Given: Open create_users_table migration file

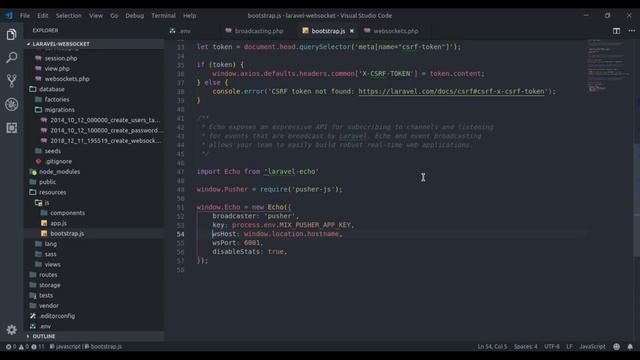Looking at the screenshot, I should pyautogui.click(x=105, y=120).
